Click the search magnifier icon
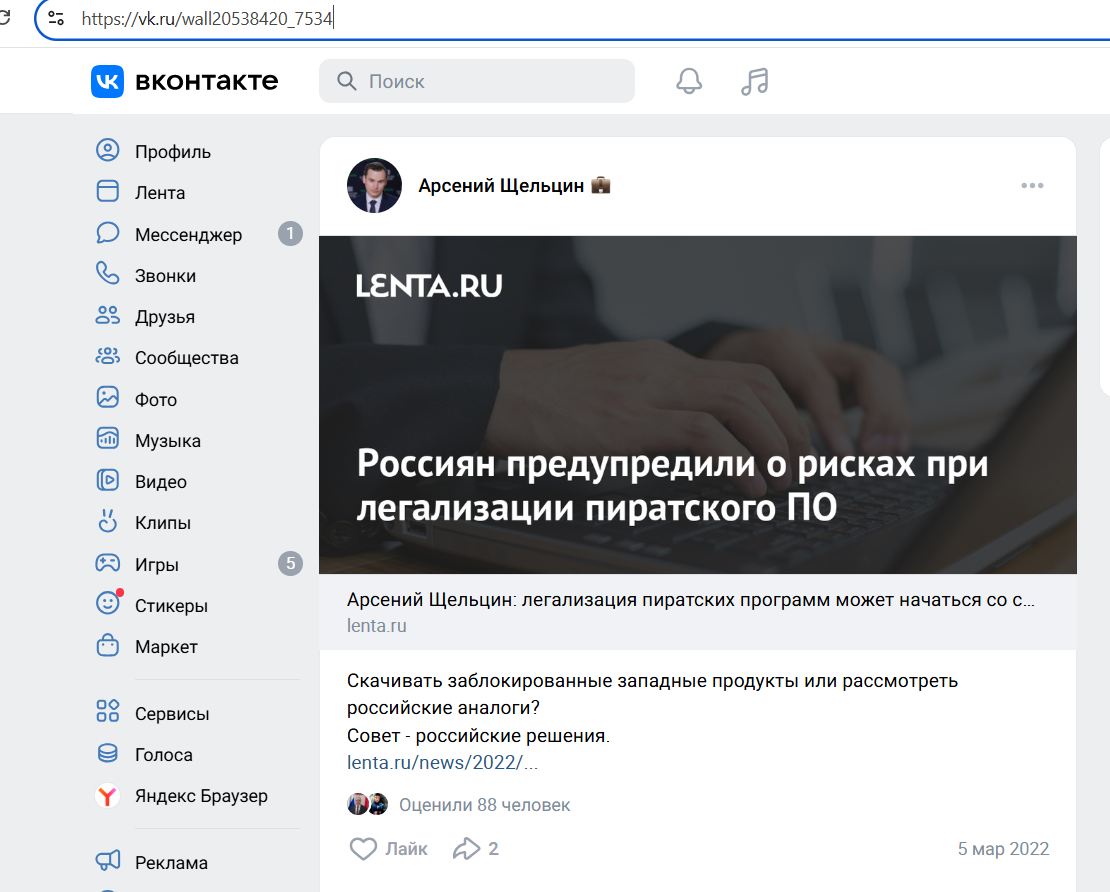This screenshot has width=1110, height=892. [x=346, y=81]
